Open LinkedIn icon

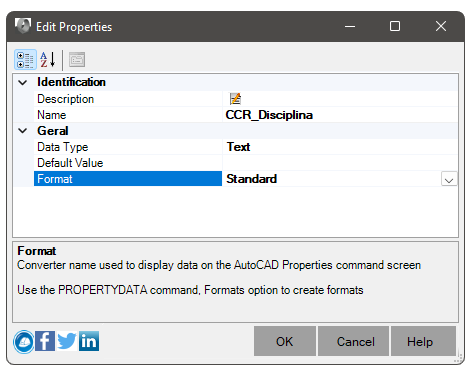89,341
